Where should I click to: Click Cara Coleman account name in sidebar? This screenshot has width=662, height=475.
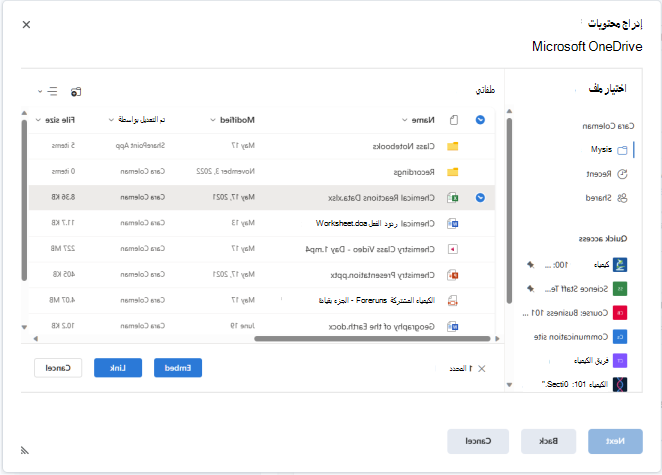point(608,126)
